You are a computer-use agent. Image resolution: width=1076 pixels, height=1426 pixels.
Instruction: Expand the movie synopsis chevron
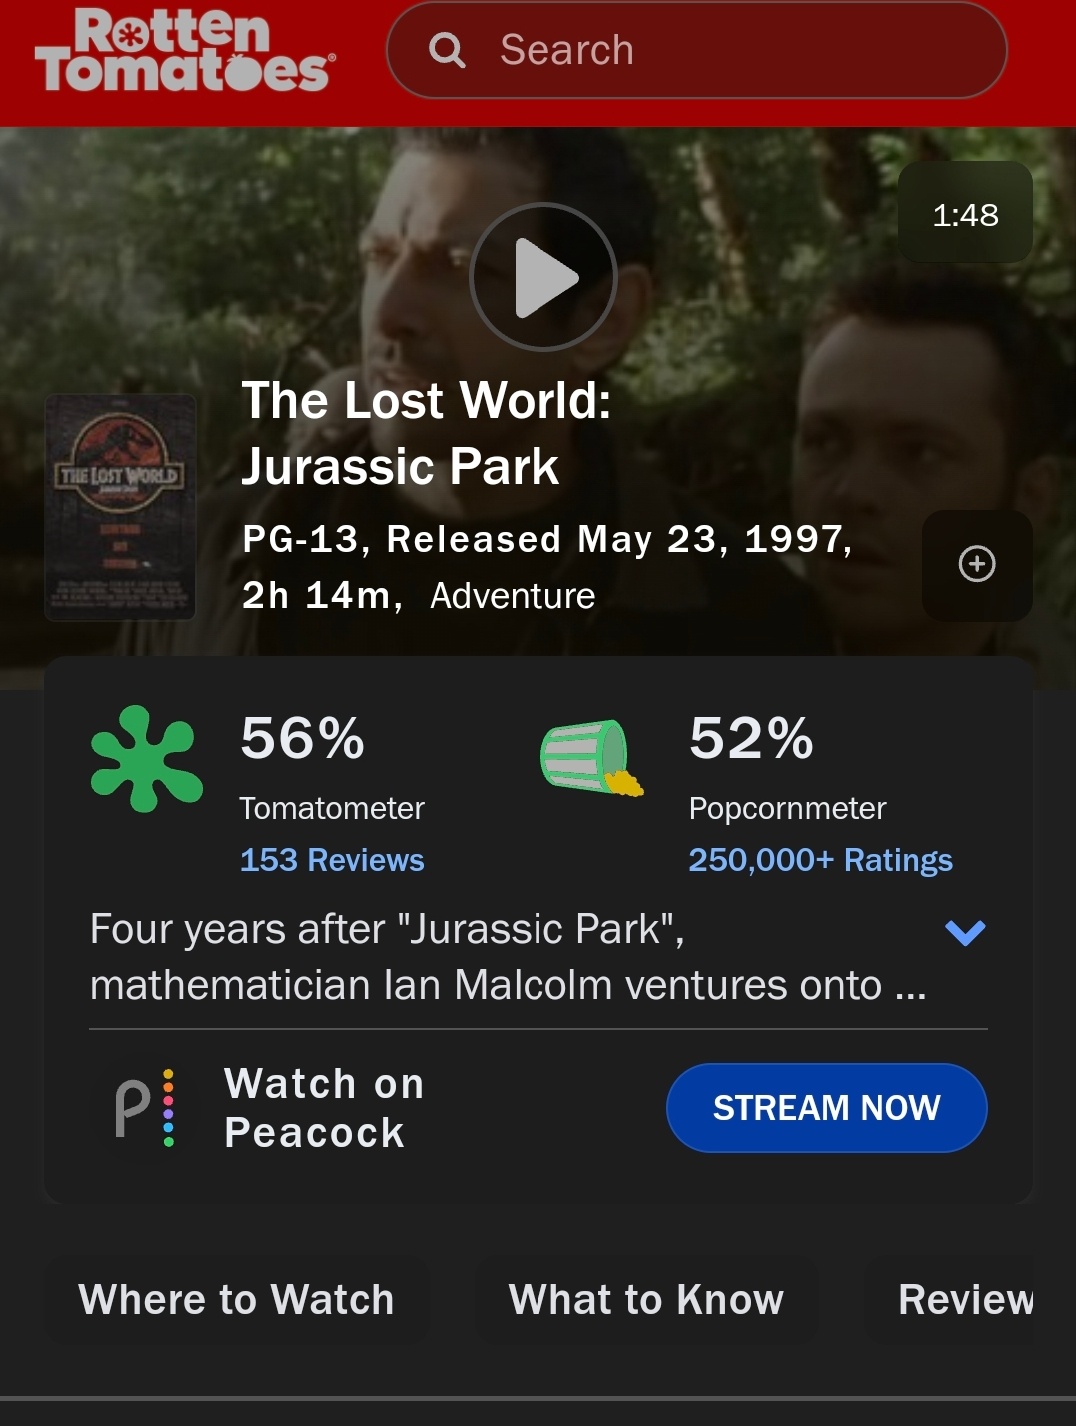tap(965, 933)
